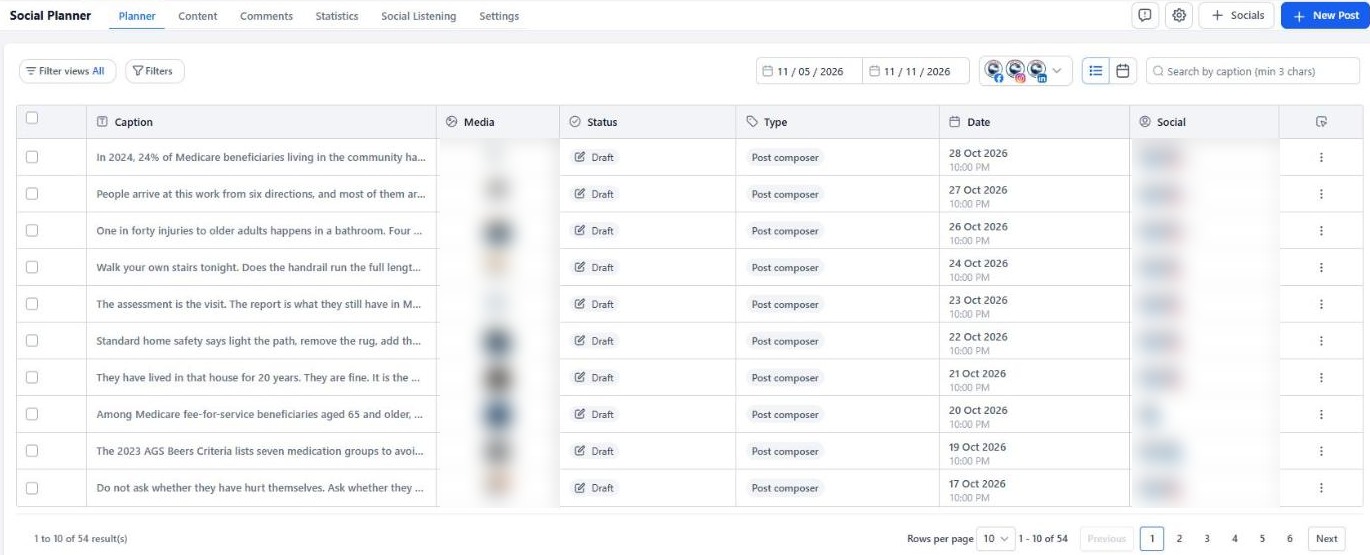Click the Draft status of 28 Oct post
This screenshot has width=1370, height=555.
pos(594,157)
